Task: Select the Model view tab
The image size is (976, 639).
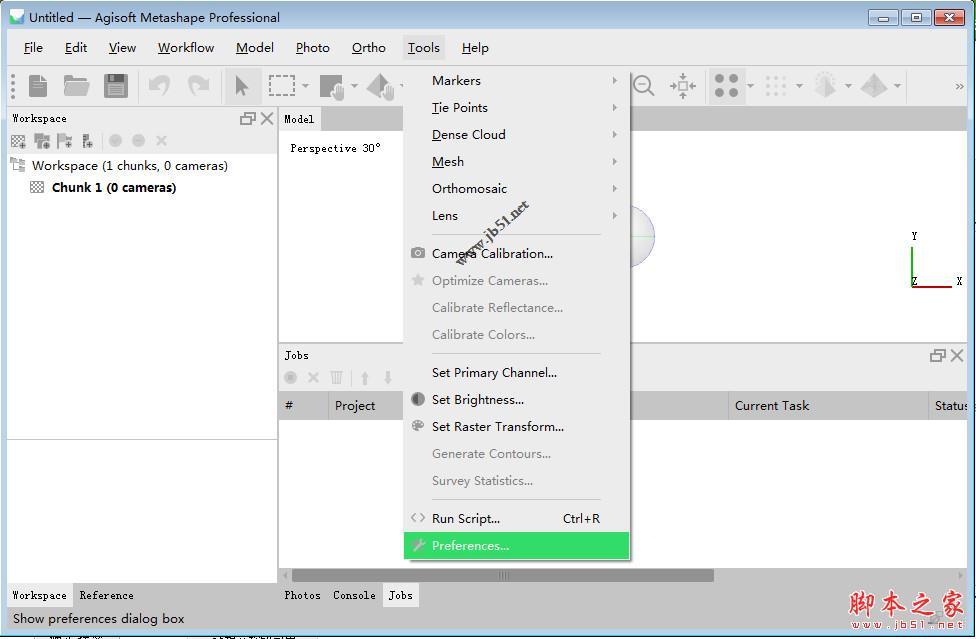Action: 299,119
